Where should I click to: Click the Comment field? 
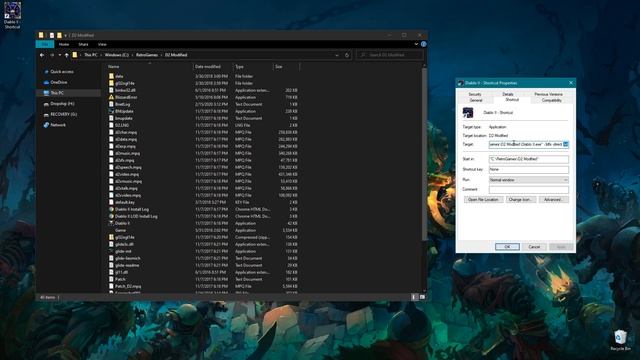coord(529,189)
